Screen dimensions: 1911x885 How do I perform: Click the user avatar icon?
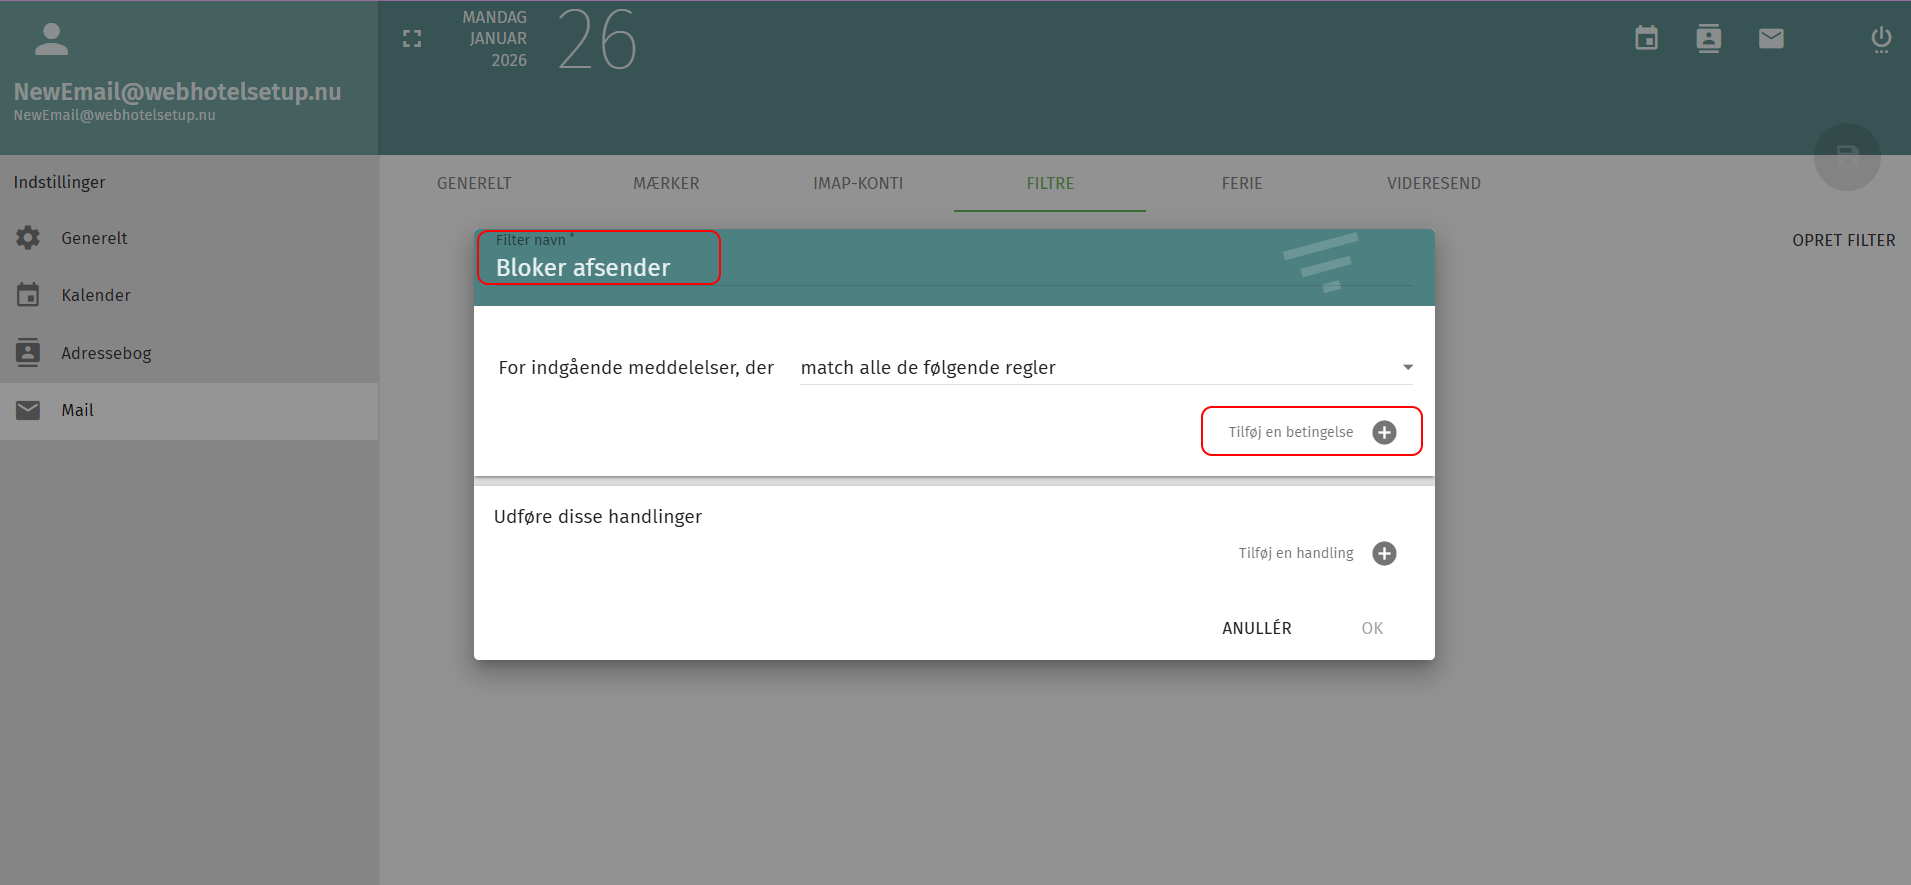point(51,40)
